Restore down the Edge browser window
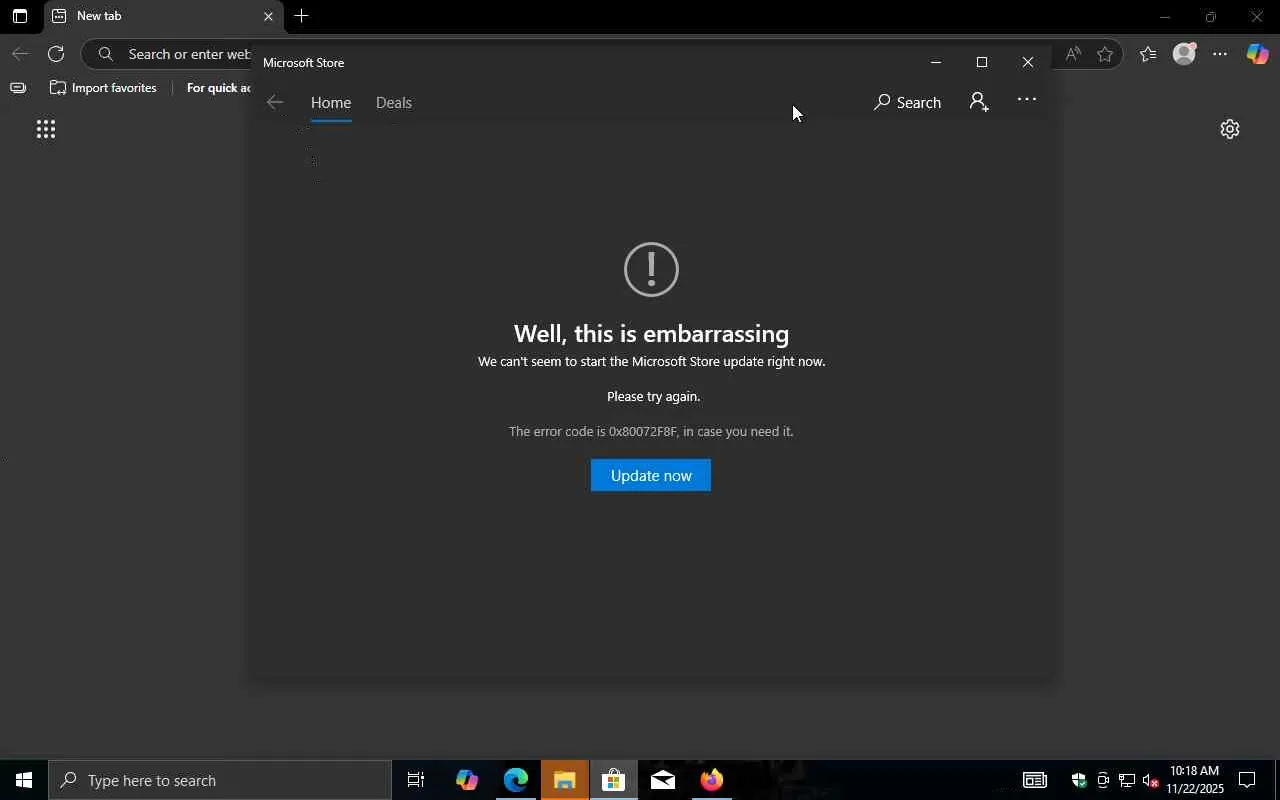1280x800 pixels. point(1210,16)
